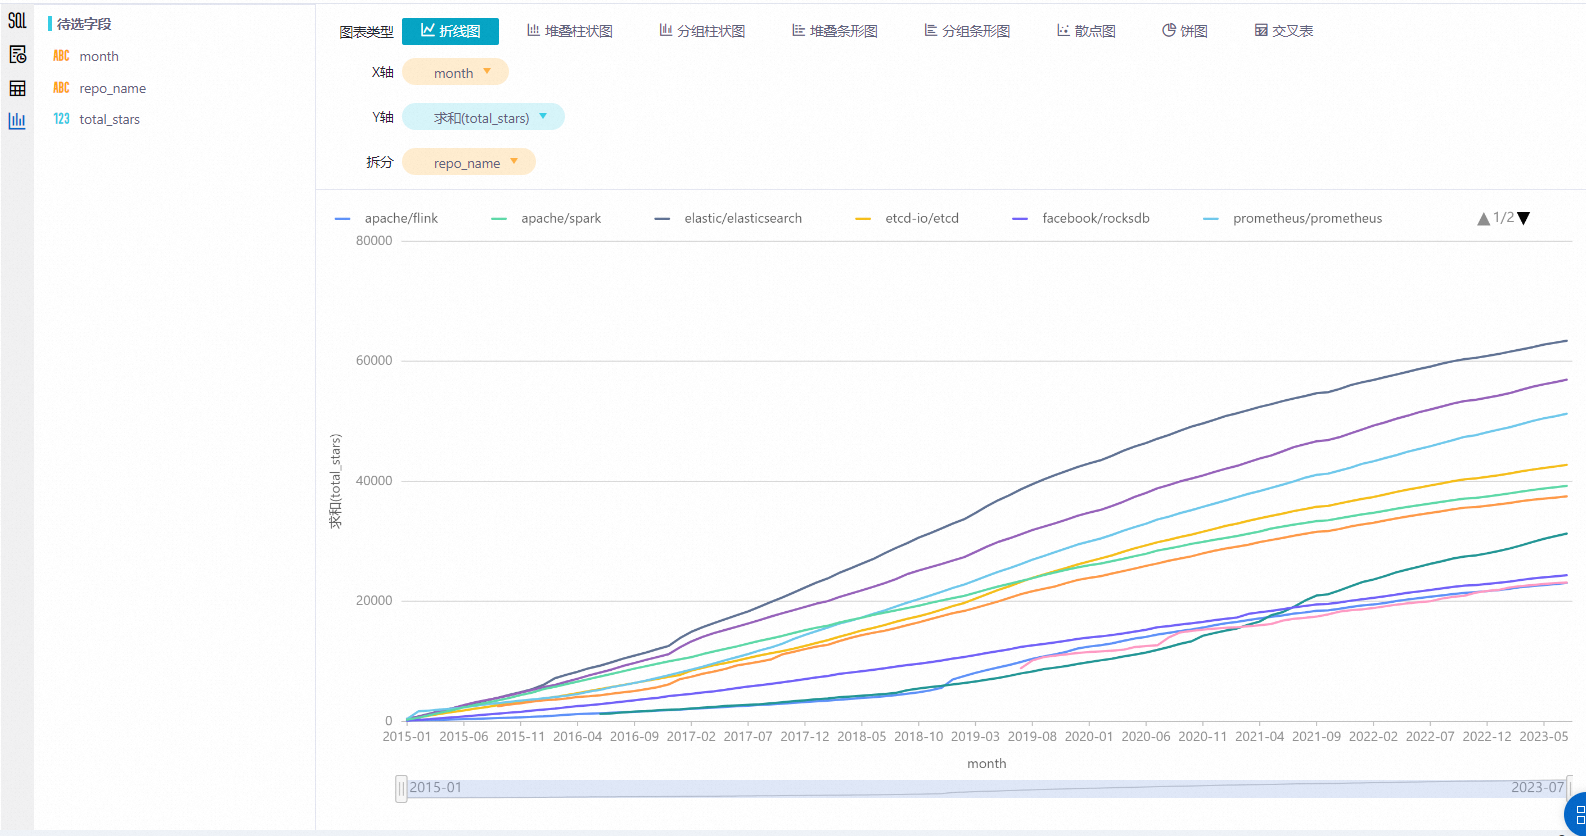Click the 2015-01 x-axis tick label

pyautogui.click(x=407, y=736)
